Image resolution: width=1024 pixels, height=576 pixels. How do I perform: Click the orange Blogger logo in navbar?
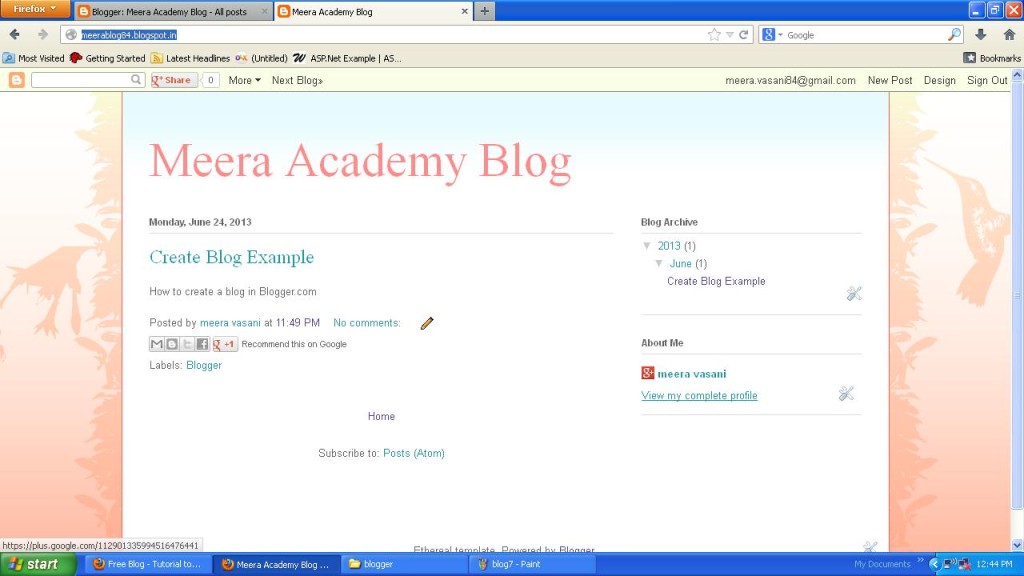[14, 80]
